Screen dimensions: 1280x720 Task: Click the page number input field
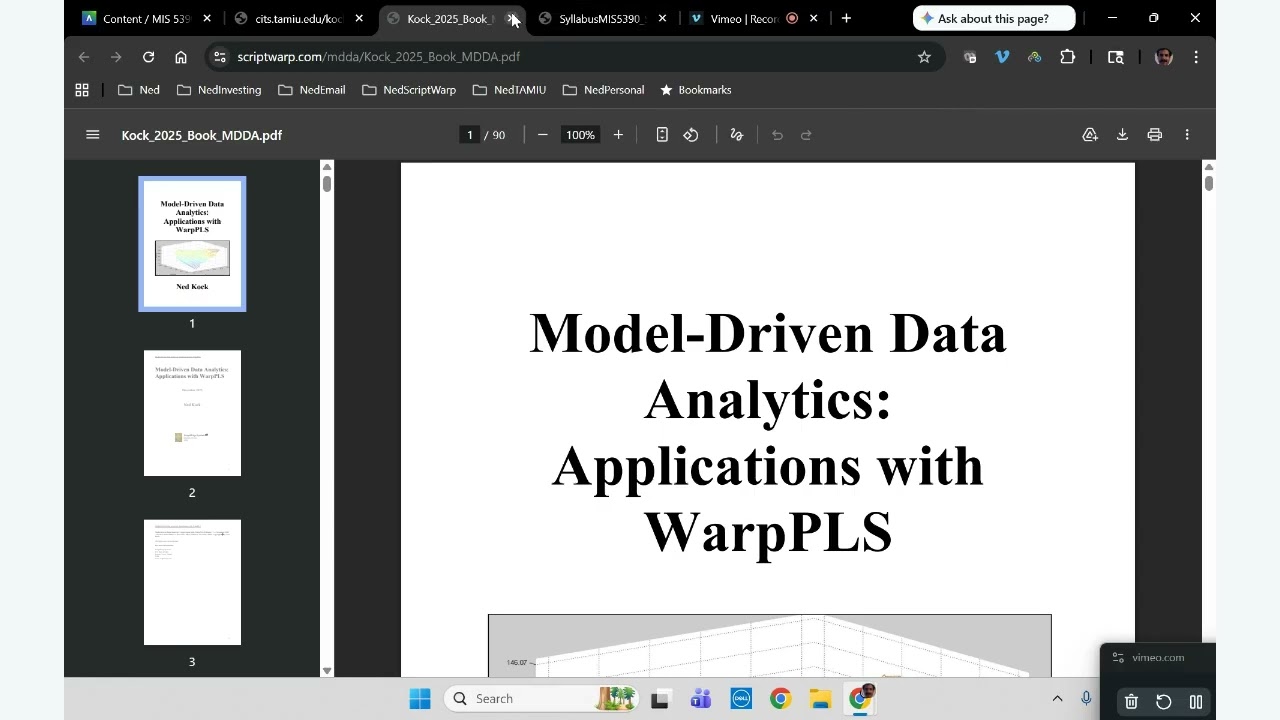(470, 135)
